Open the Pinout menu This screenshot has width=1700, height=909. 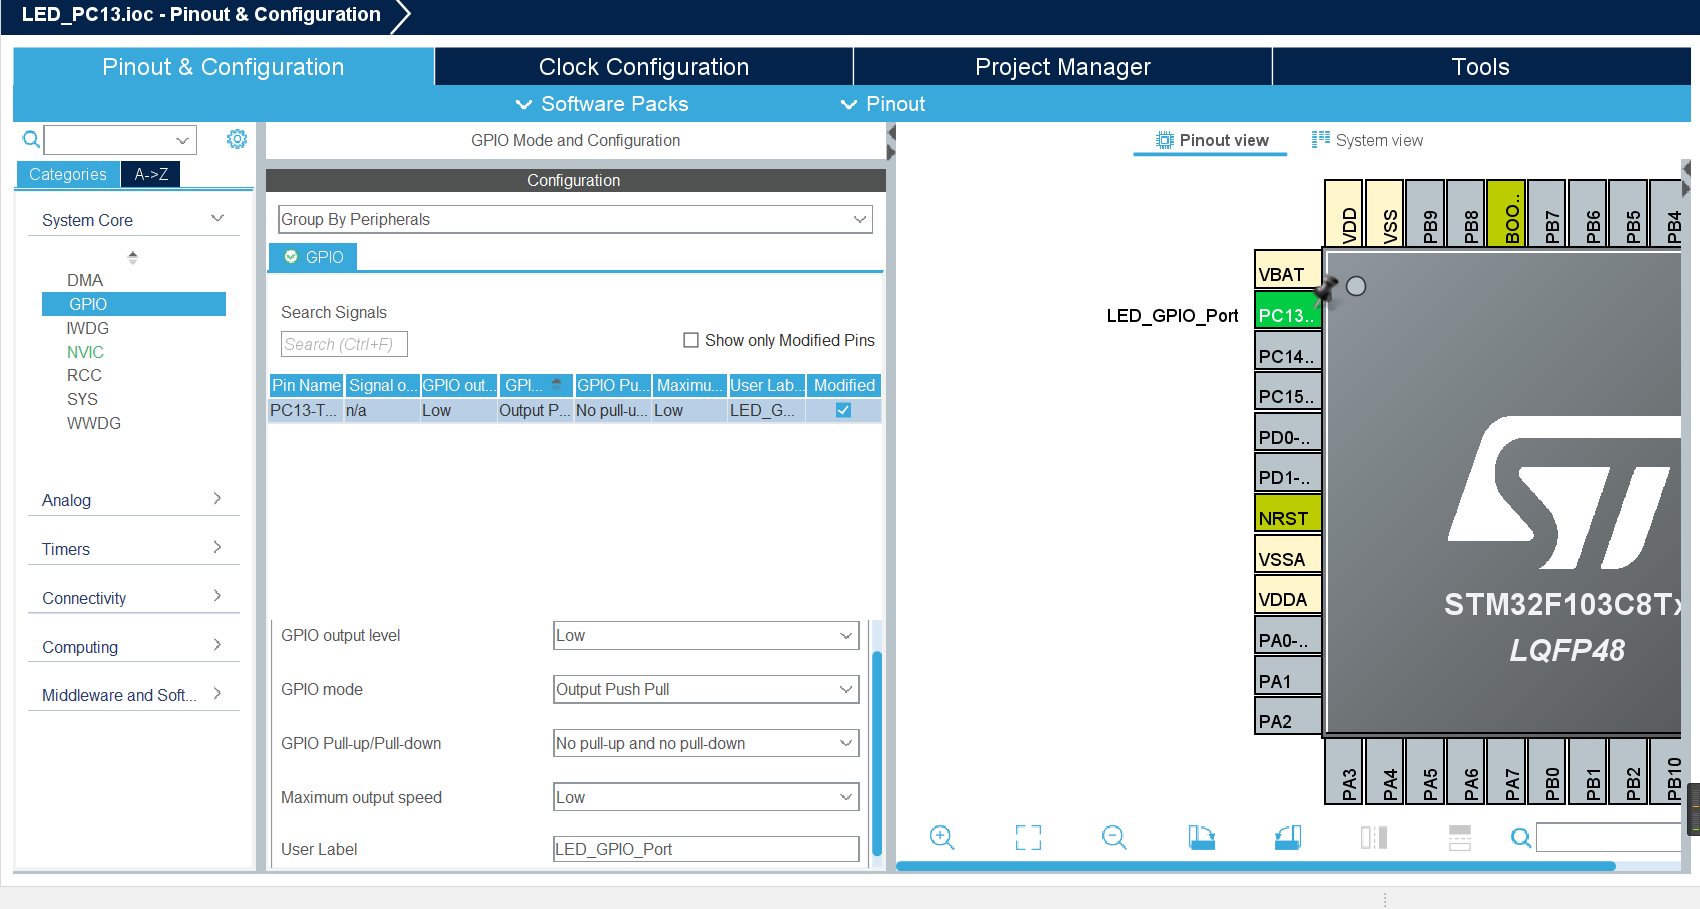(883, 104)
